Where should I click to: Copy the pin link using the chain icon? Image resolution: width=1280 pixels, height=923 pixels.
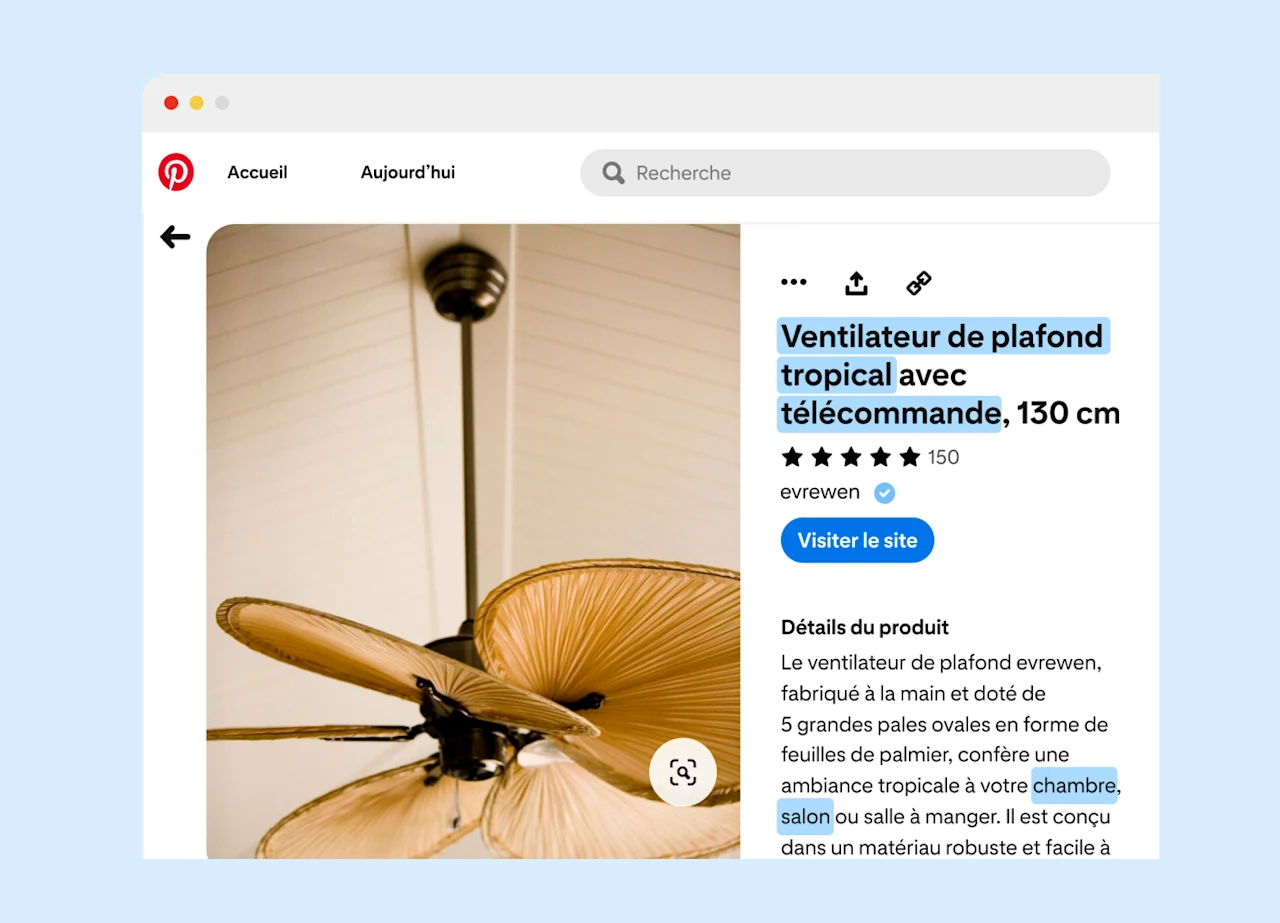[x=919, y=282]
